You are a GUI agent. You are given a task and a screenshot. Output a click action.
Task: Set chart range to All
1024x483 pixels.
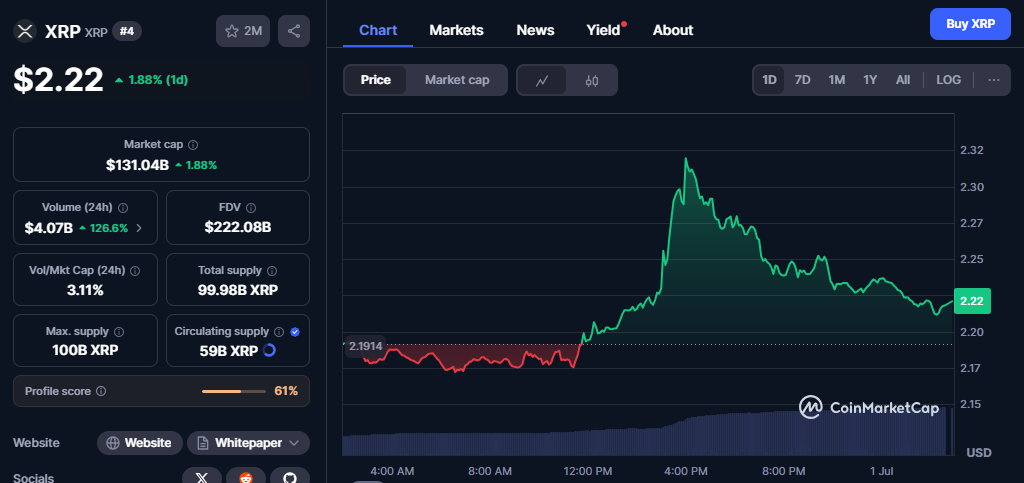tap(903, 80)
